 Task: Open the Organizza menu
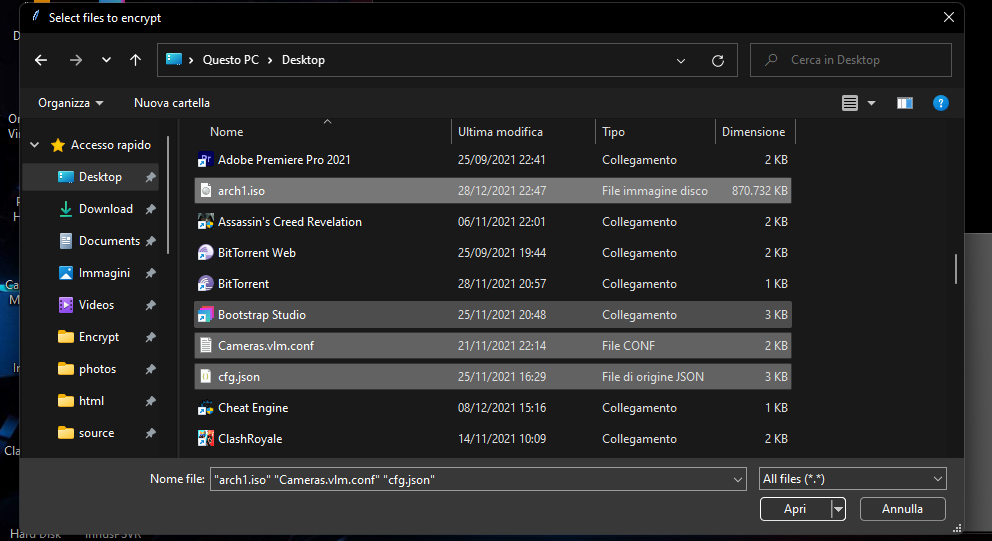[x=70, y=103]
